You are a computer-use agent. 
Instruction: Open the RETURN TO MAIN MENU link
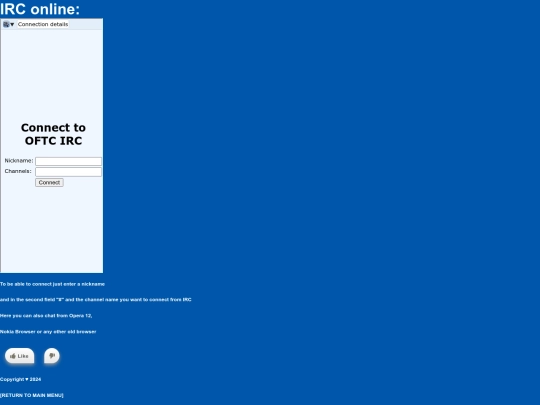click(32, 395)
